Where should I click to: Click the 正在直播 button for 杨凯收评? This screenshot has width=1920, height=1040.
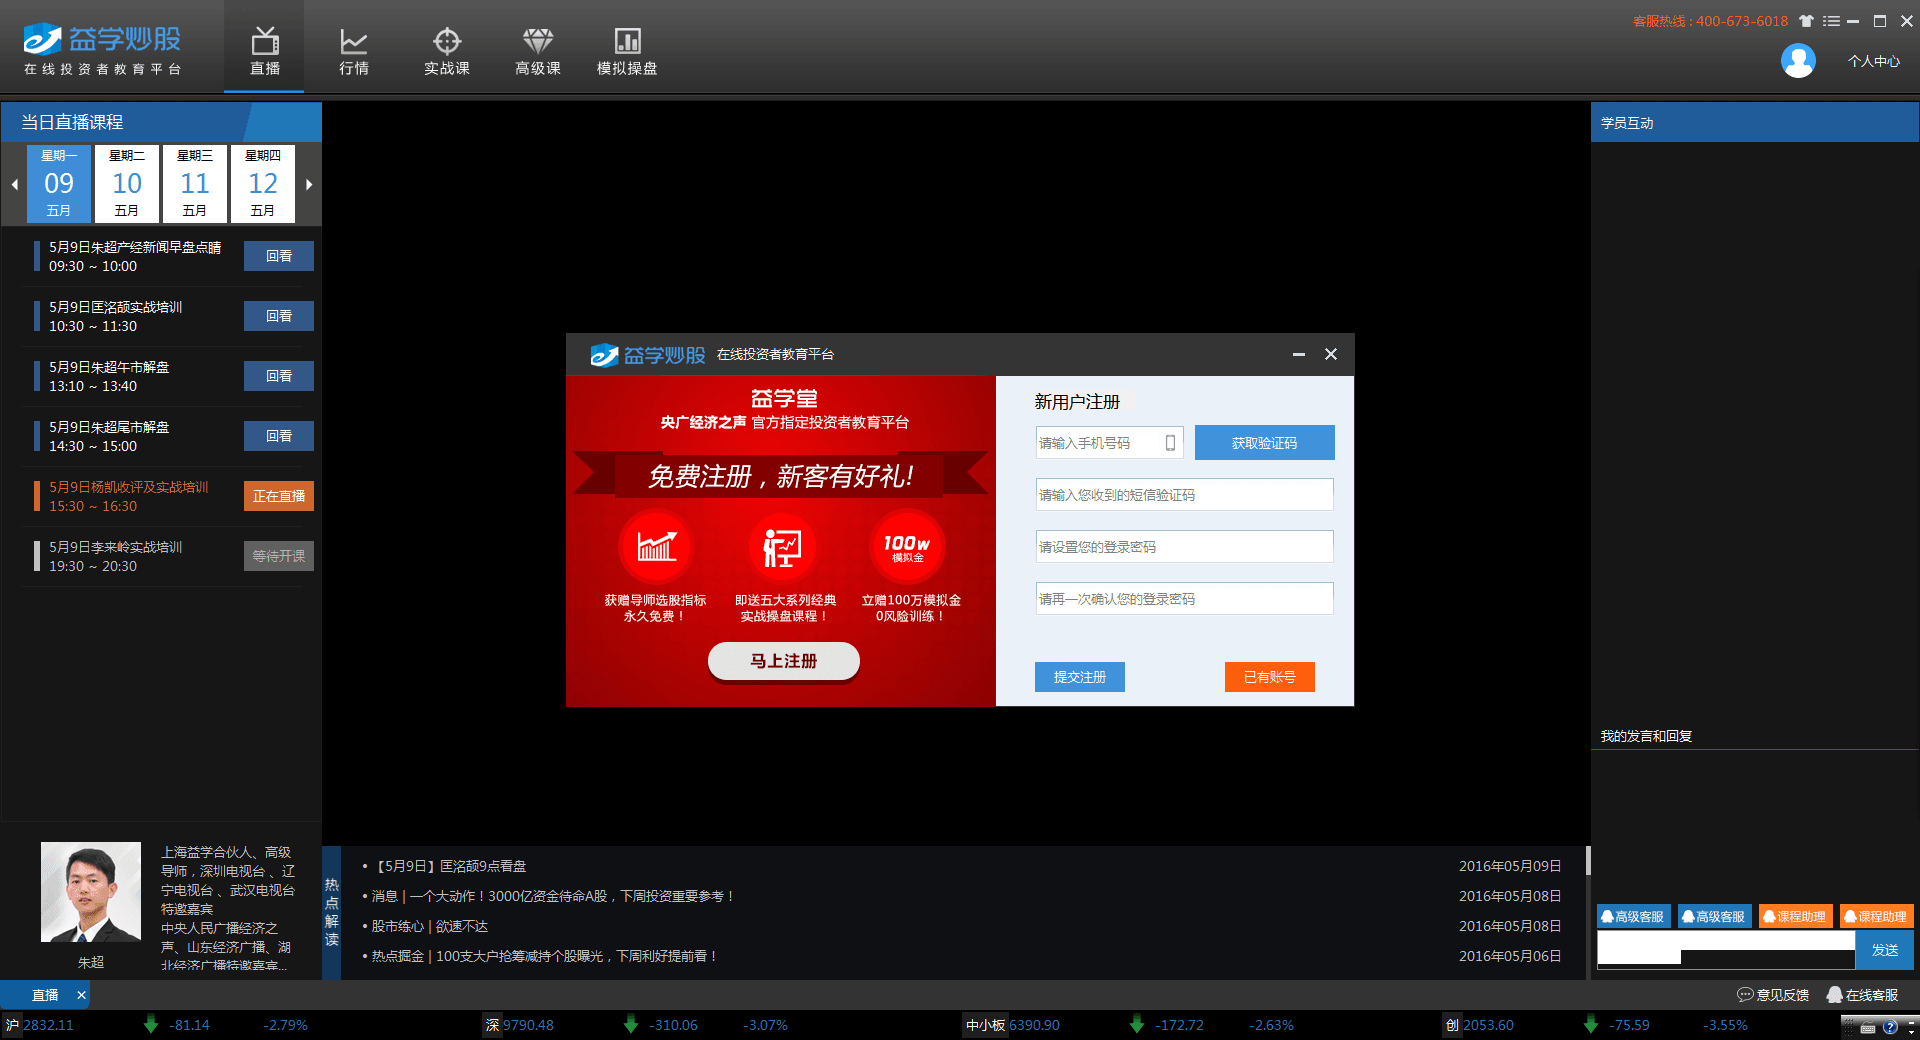pos(279,496)
